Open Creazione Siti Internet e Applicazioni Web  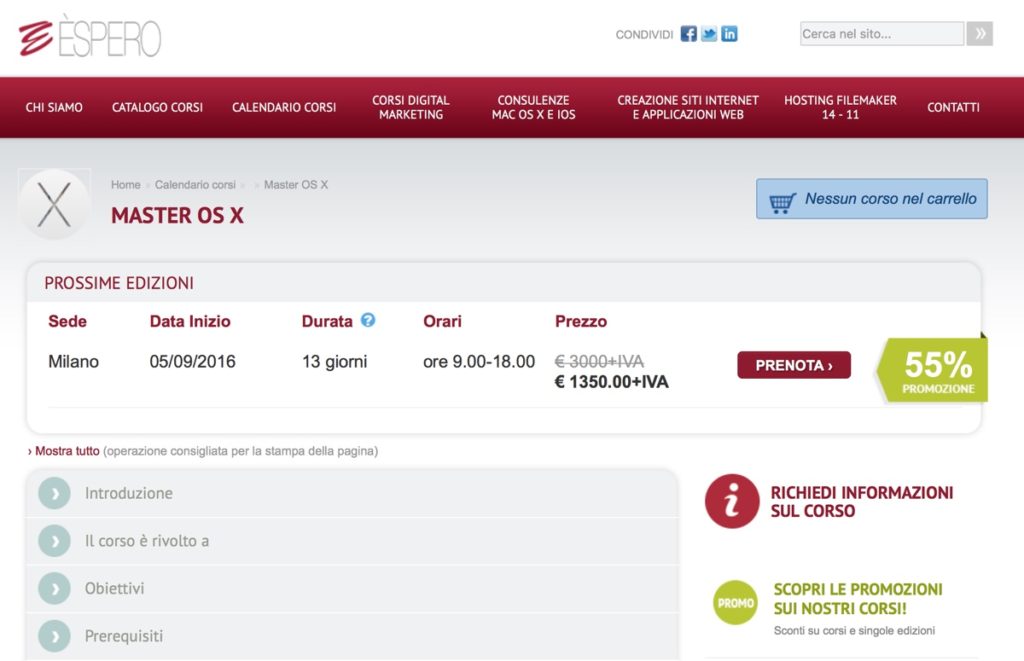688,107
